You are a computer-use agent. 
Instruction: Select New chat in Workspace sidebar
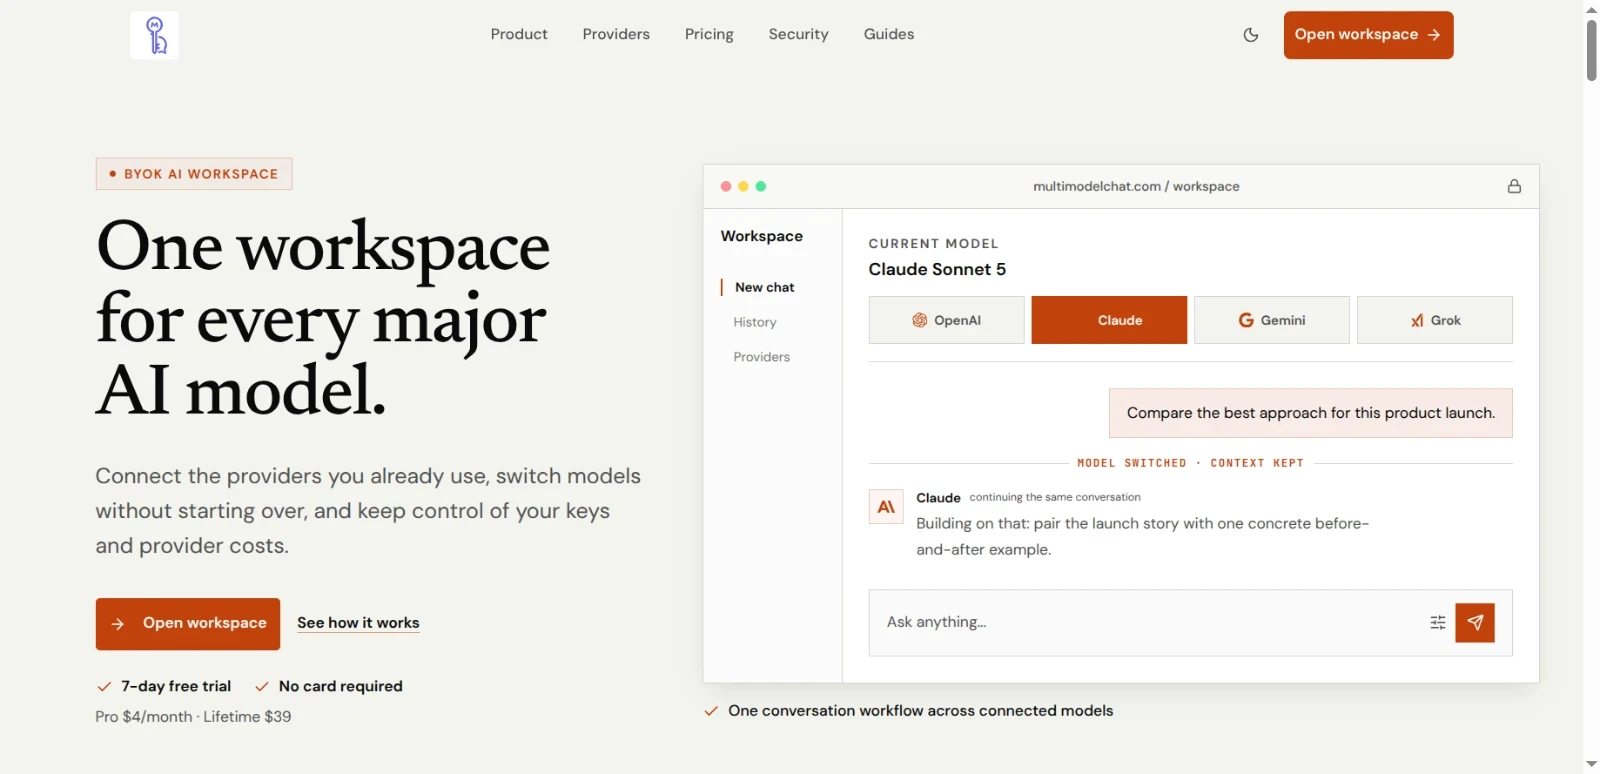764,287
